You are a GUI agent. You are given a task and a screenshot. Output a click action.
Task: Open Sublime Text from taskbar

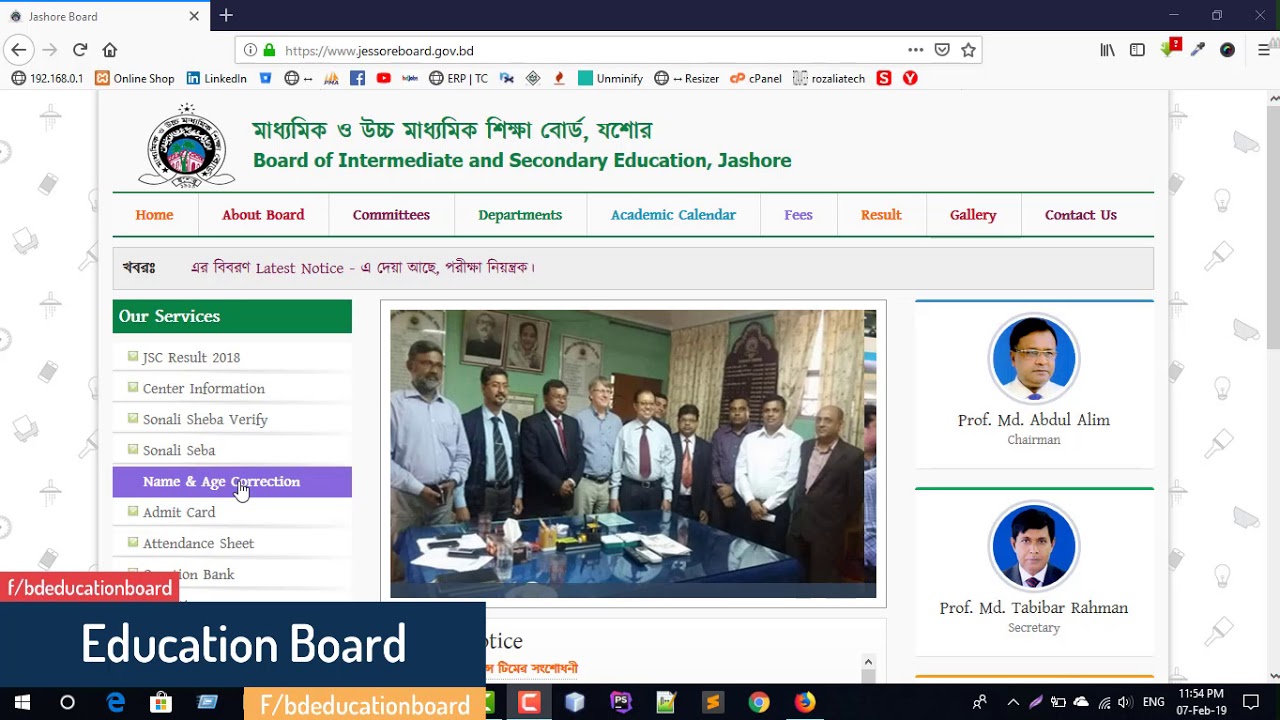712,702
